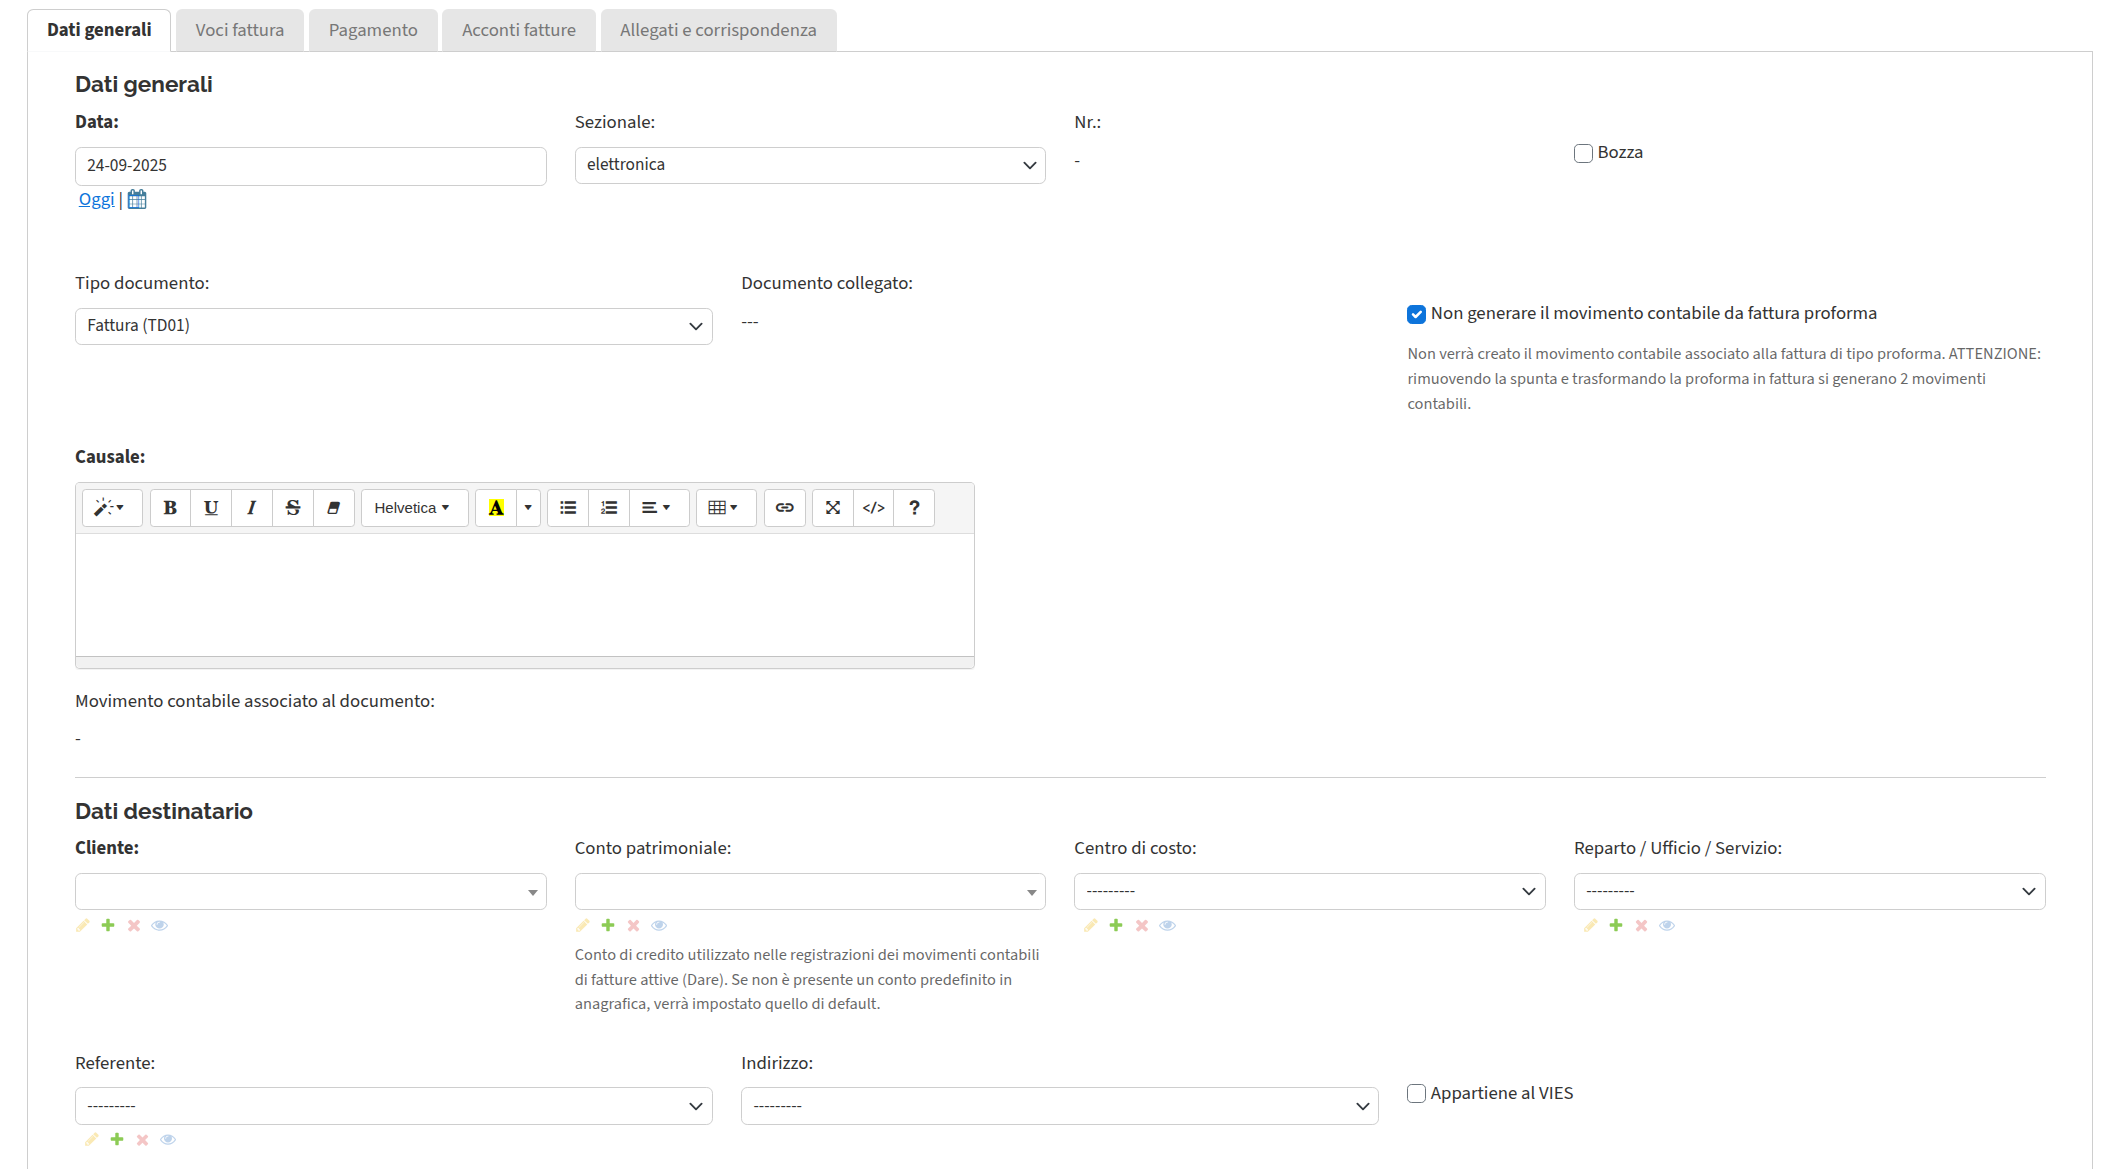This screenshot has height=1169, width=2120.
Task: Click into the Data date field
Action: [x=310, y=166]
